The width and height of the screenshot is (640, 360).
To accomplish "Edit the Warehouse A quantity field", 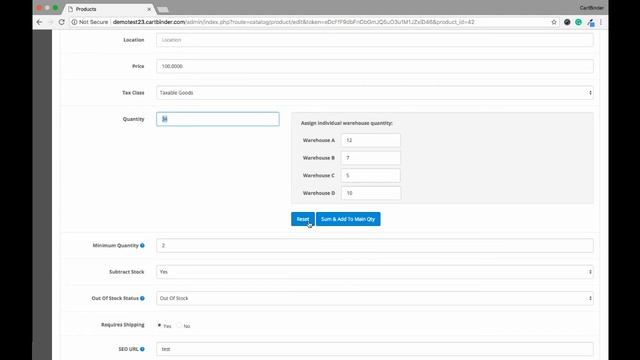I will [x=371, y=140].
